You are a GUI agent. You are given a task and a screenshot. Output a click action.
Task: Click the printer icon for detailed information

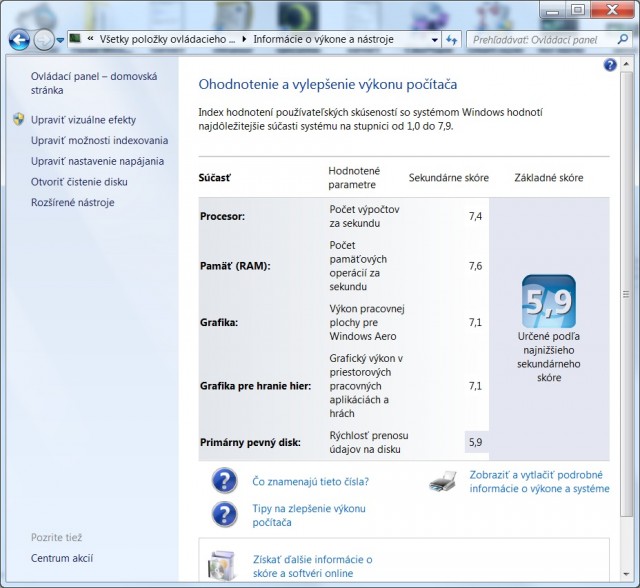click(x=443, y=482)
